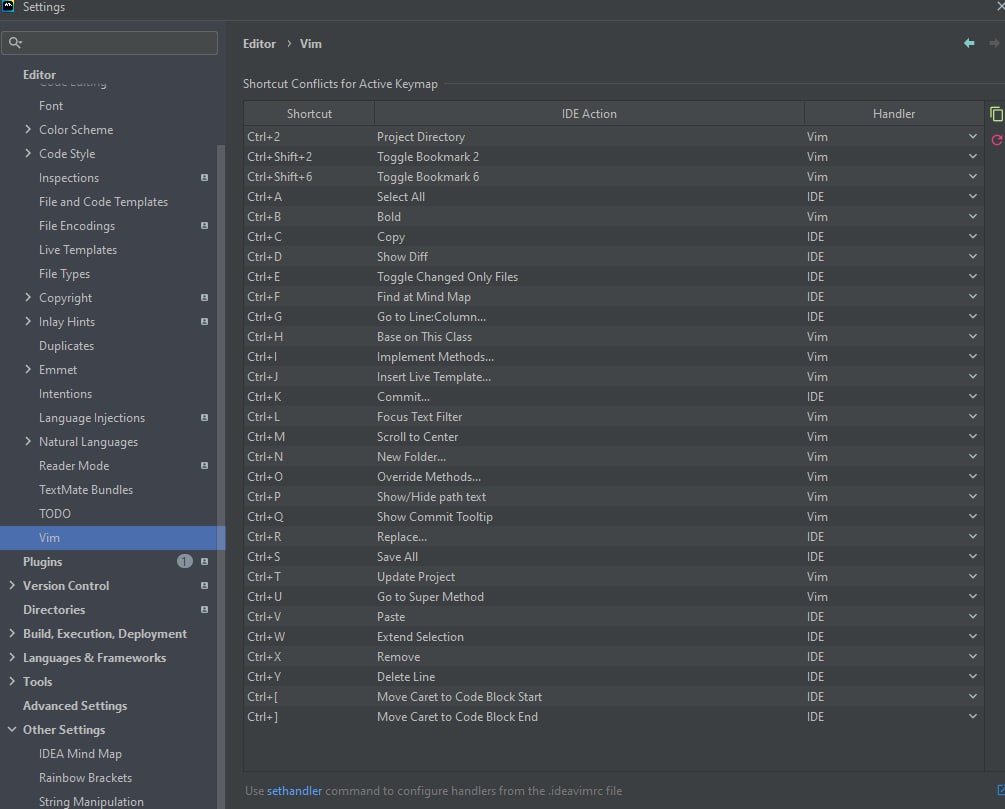Click the search magnifier icon in the settings search box
Screen dimensions: 1005x809
16,43
